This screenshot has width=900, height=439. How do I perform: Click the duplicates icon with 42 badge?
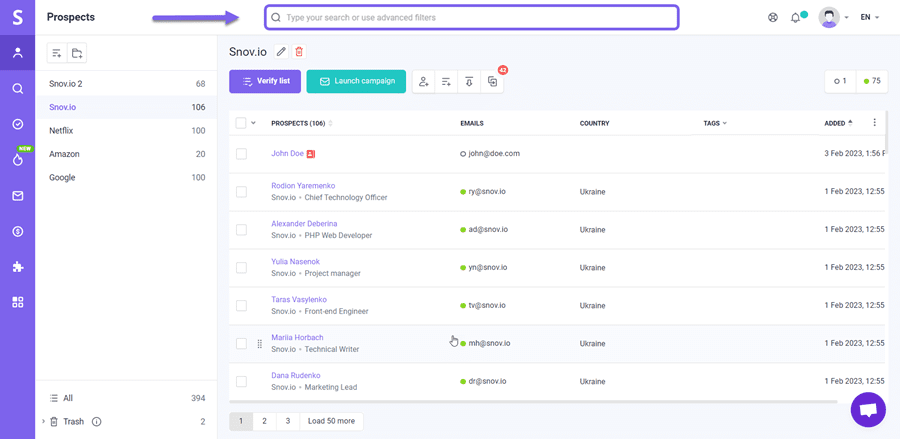coord(492,81)
